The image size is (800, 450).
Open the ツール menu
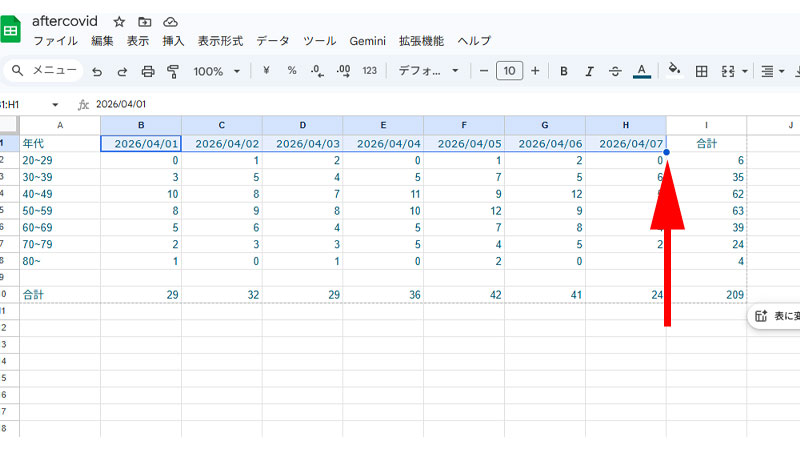[x=319, y=41]
